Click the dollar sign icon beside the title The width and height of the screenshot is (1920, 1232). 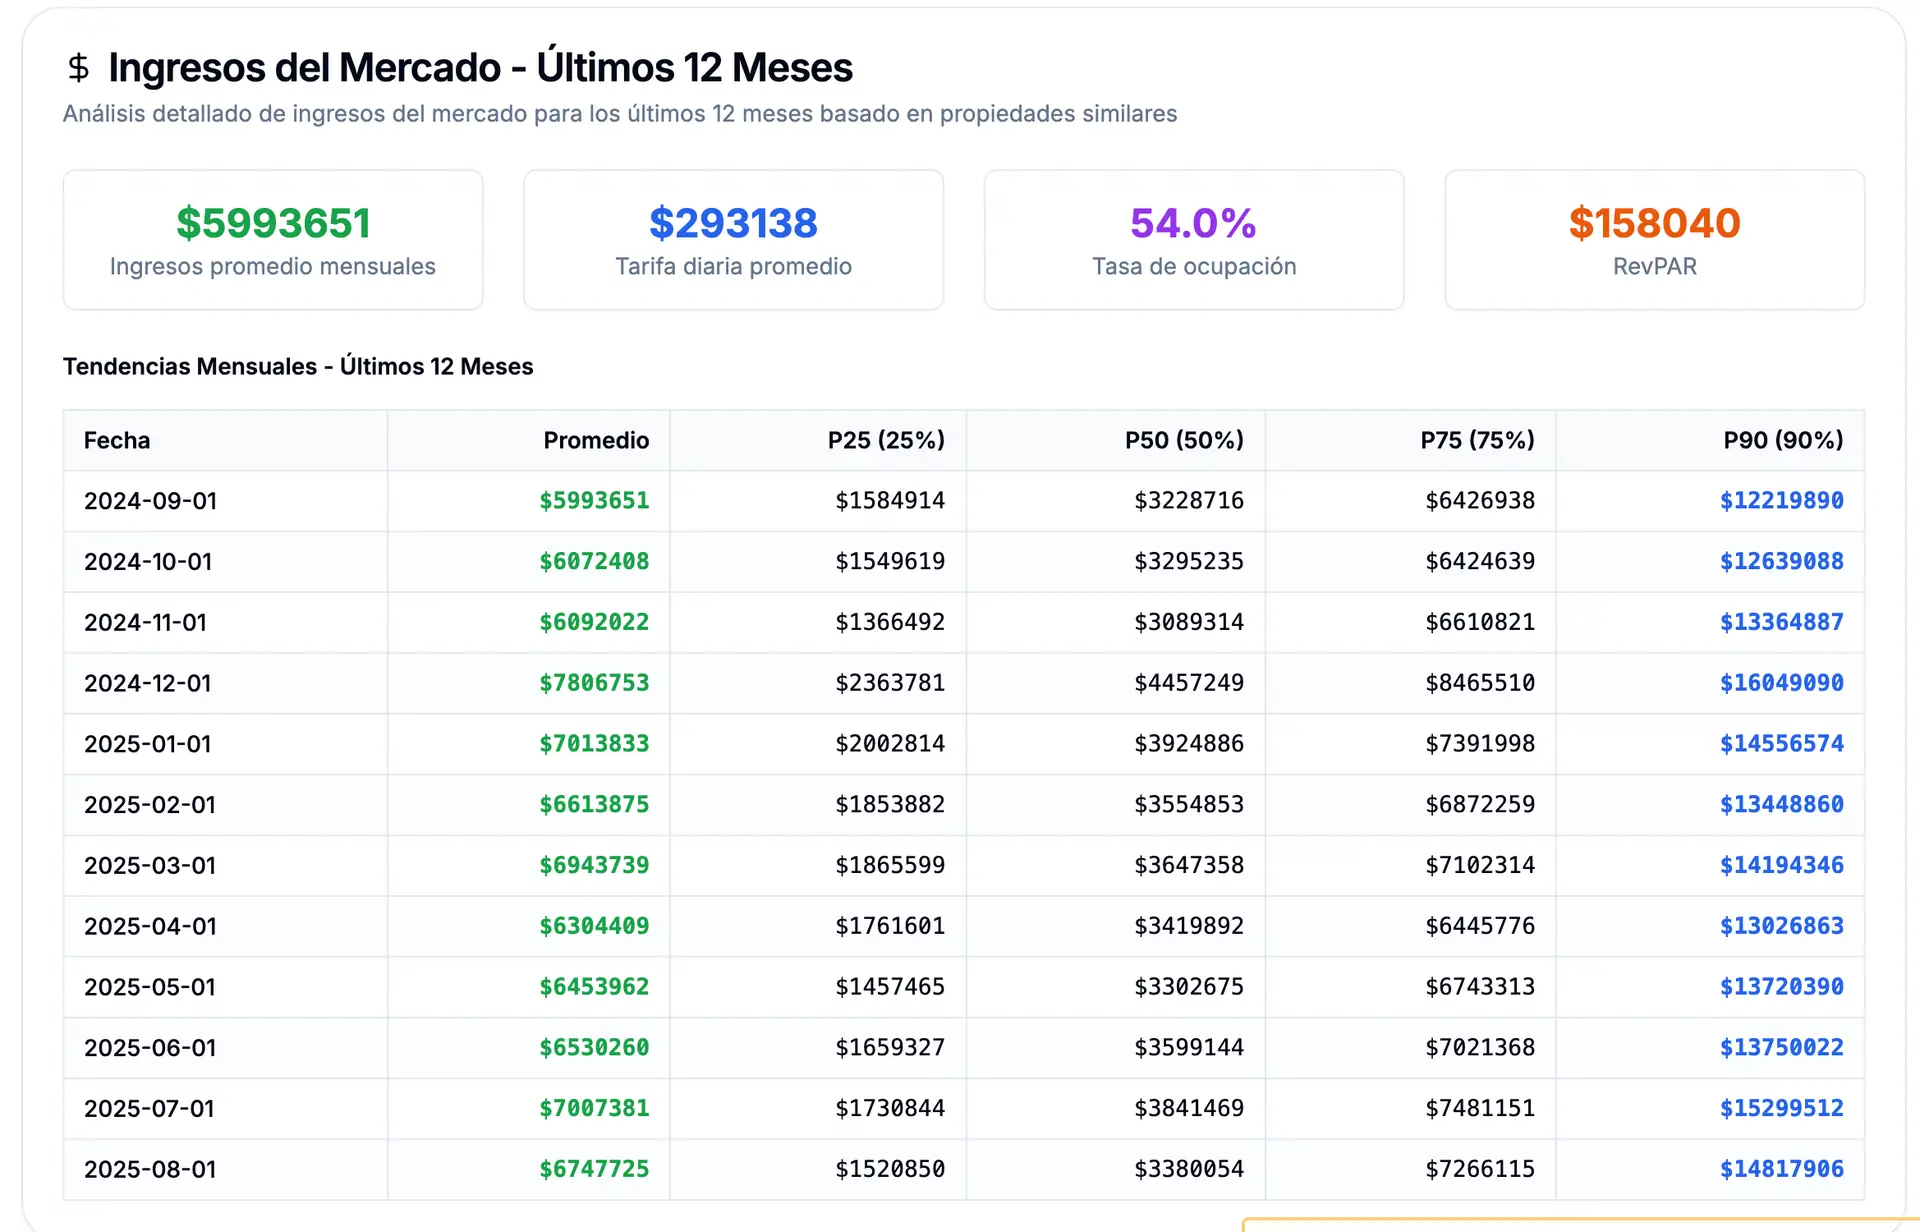tap(78, 68)
